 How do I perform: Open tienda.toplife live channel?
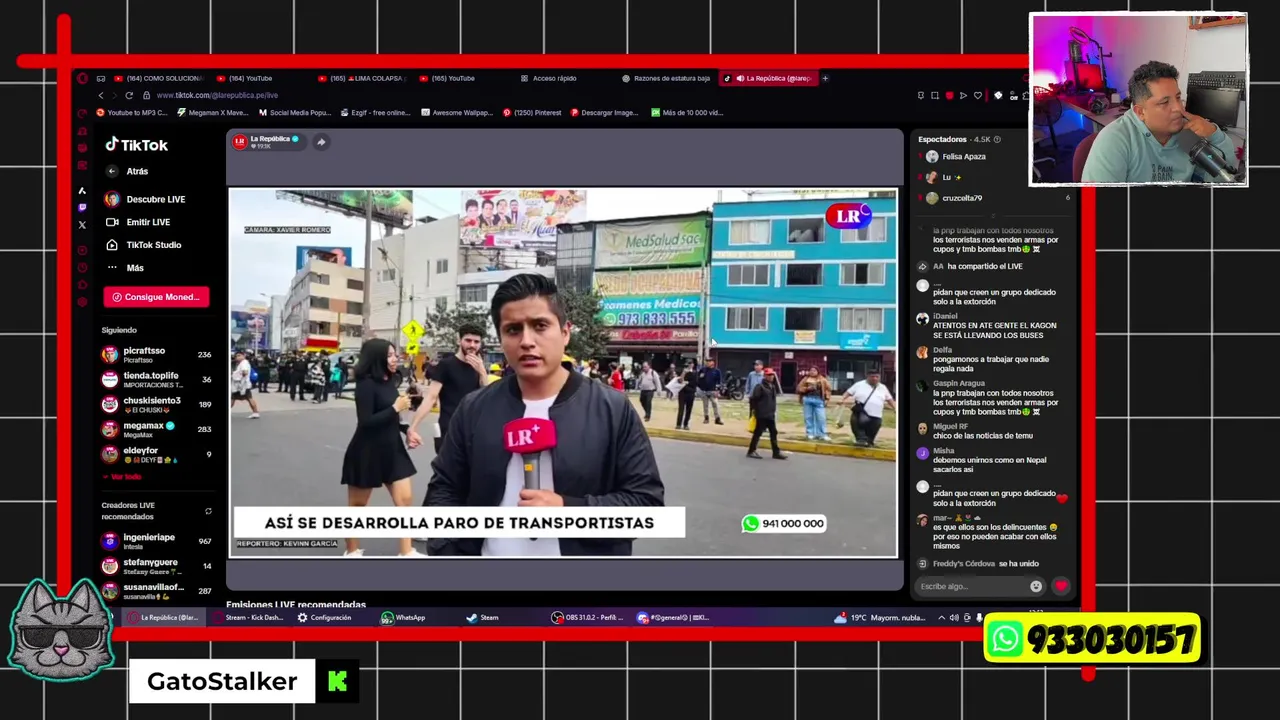(x=156, y=379)
